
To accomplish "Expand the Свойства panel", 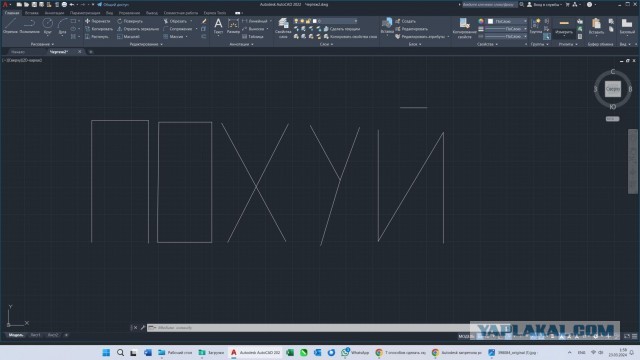I will coord(487,44).
